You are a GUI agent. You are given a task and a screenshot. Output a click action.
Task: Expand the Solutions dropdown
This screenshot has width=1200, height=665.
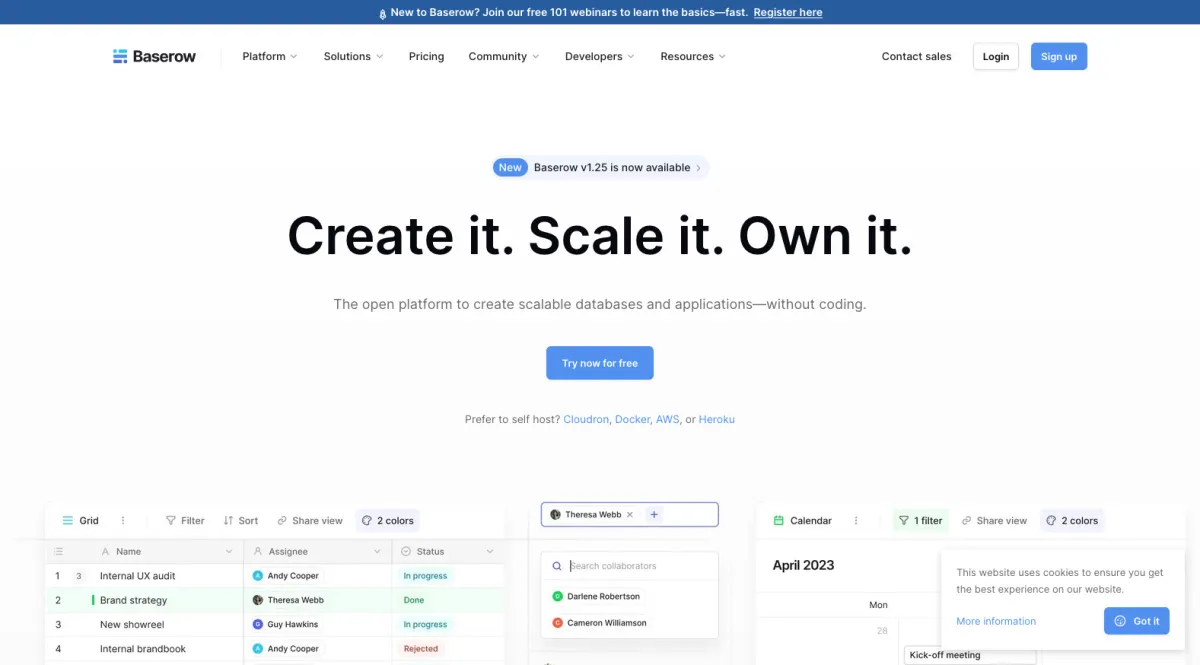[353, 56]
